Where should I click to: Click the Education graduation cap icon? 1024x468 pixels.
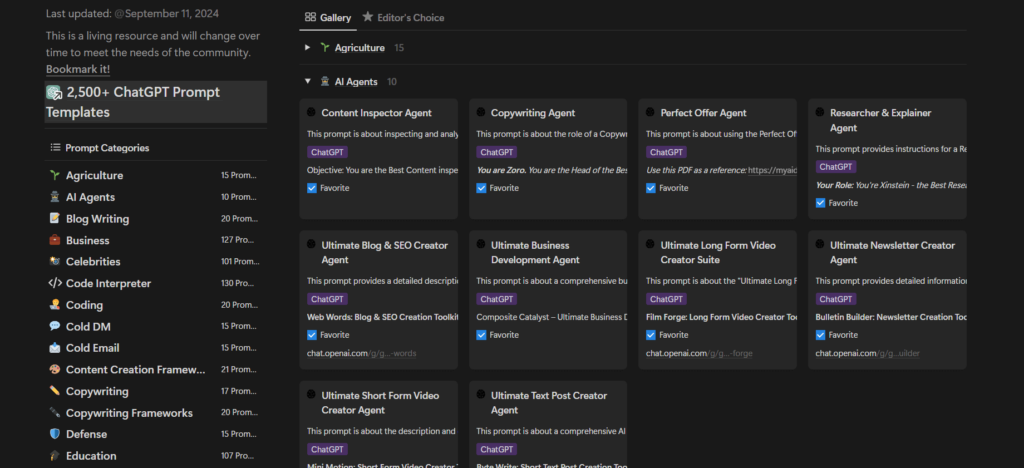[55, 456]
